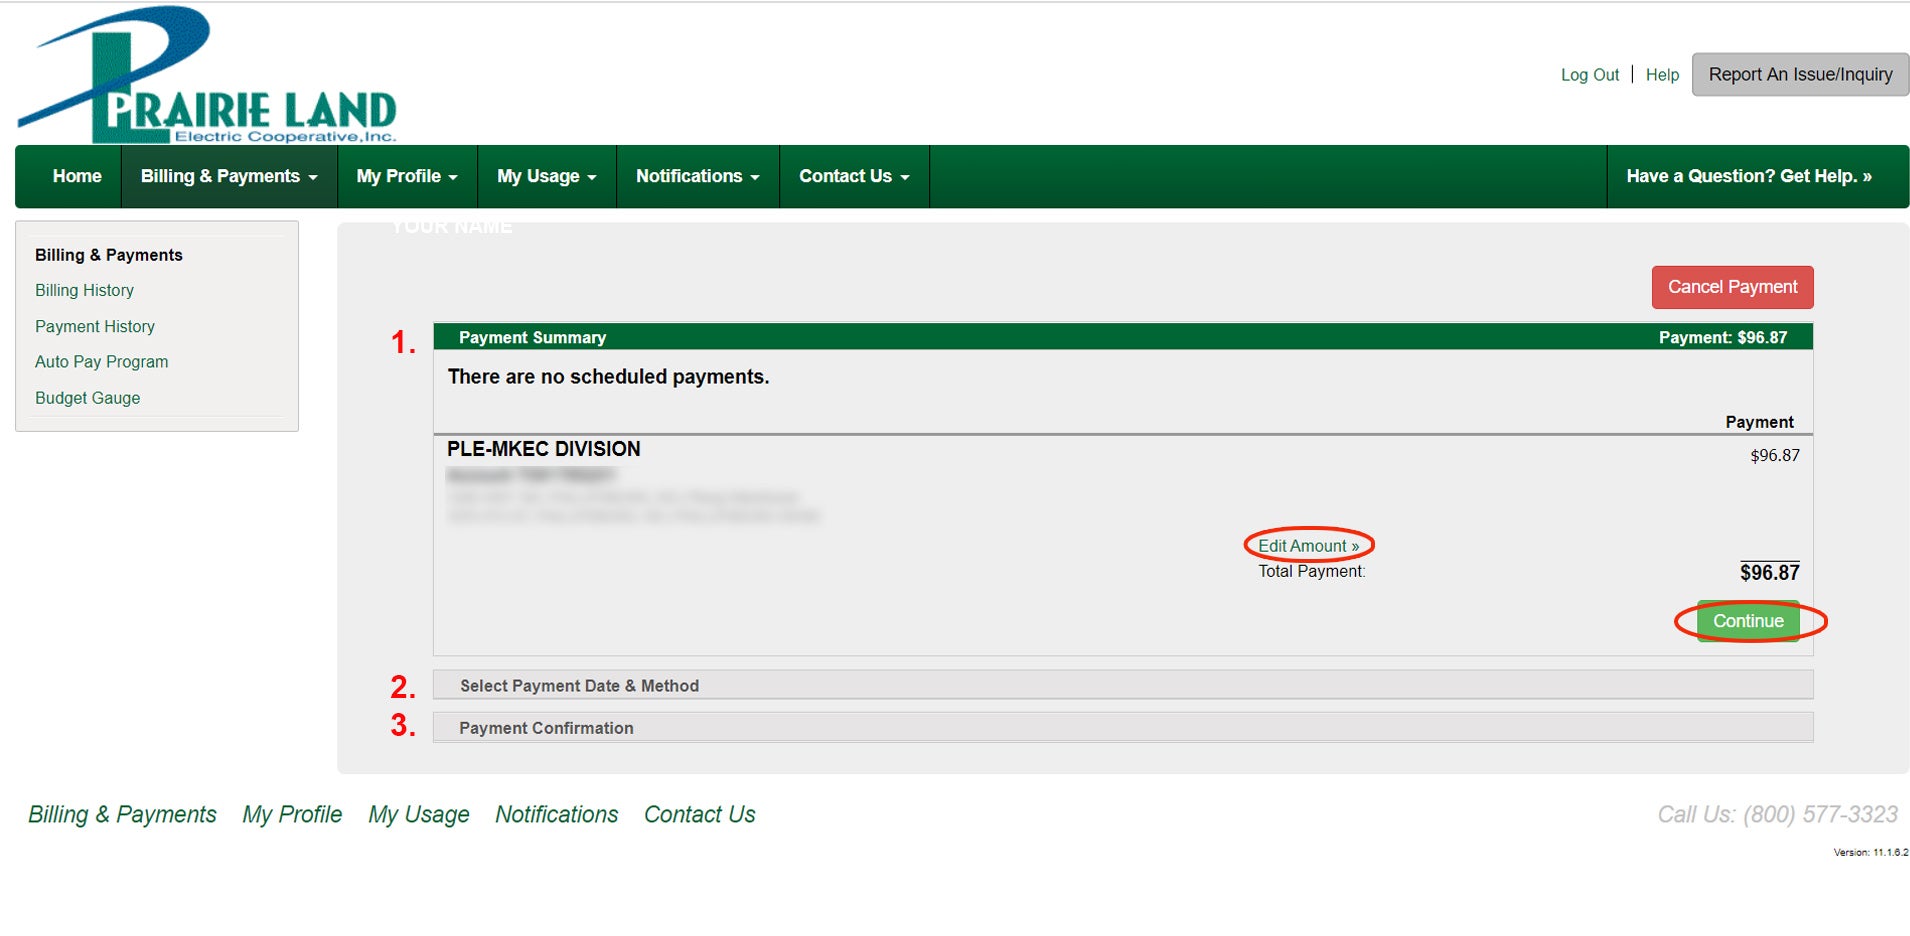Image resolution: width=1910 pixels, height=936 pixels.
Task: Open My Profile footer link
Action: (x=292, y=815)
